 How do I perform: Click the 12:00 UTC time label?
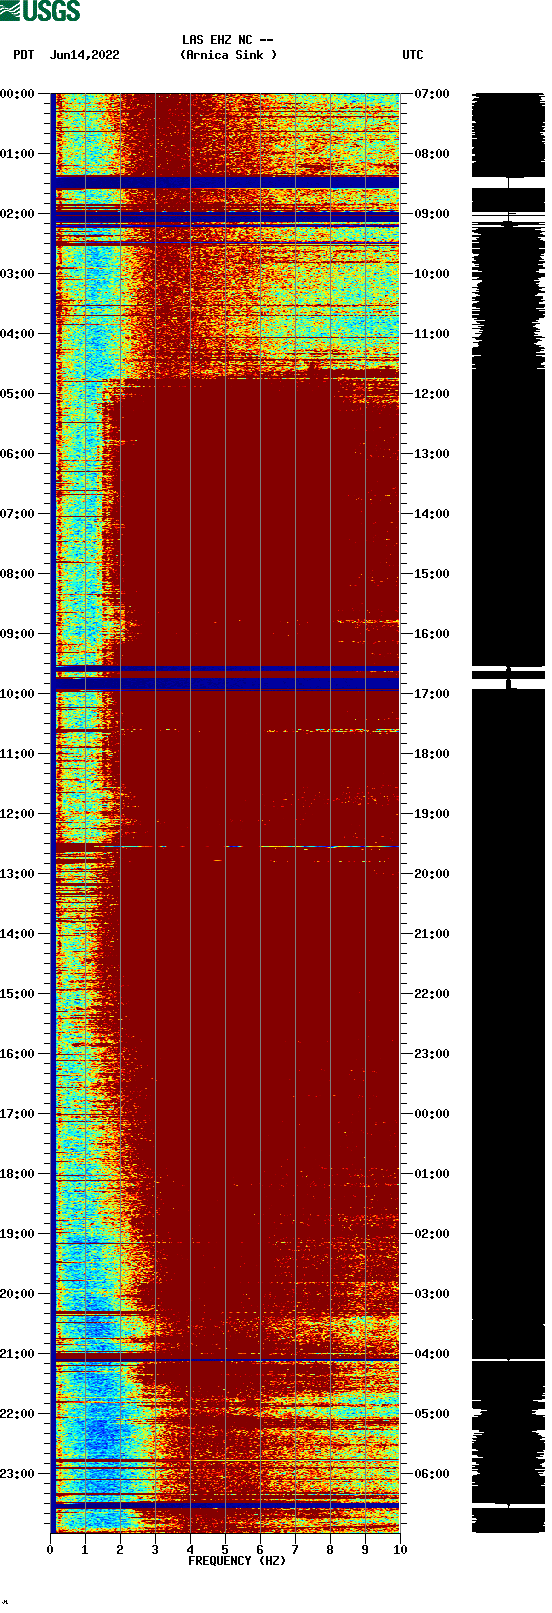point(432,394)
